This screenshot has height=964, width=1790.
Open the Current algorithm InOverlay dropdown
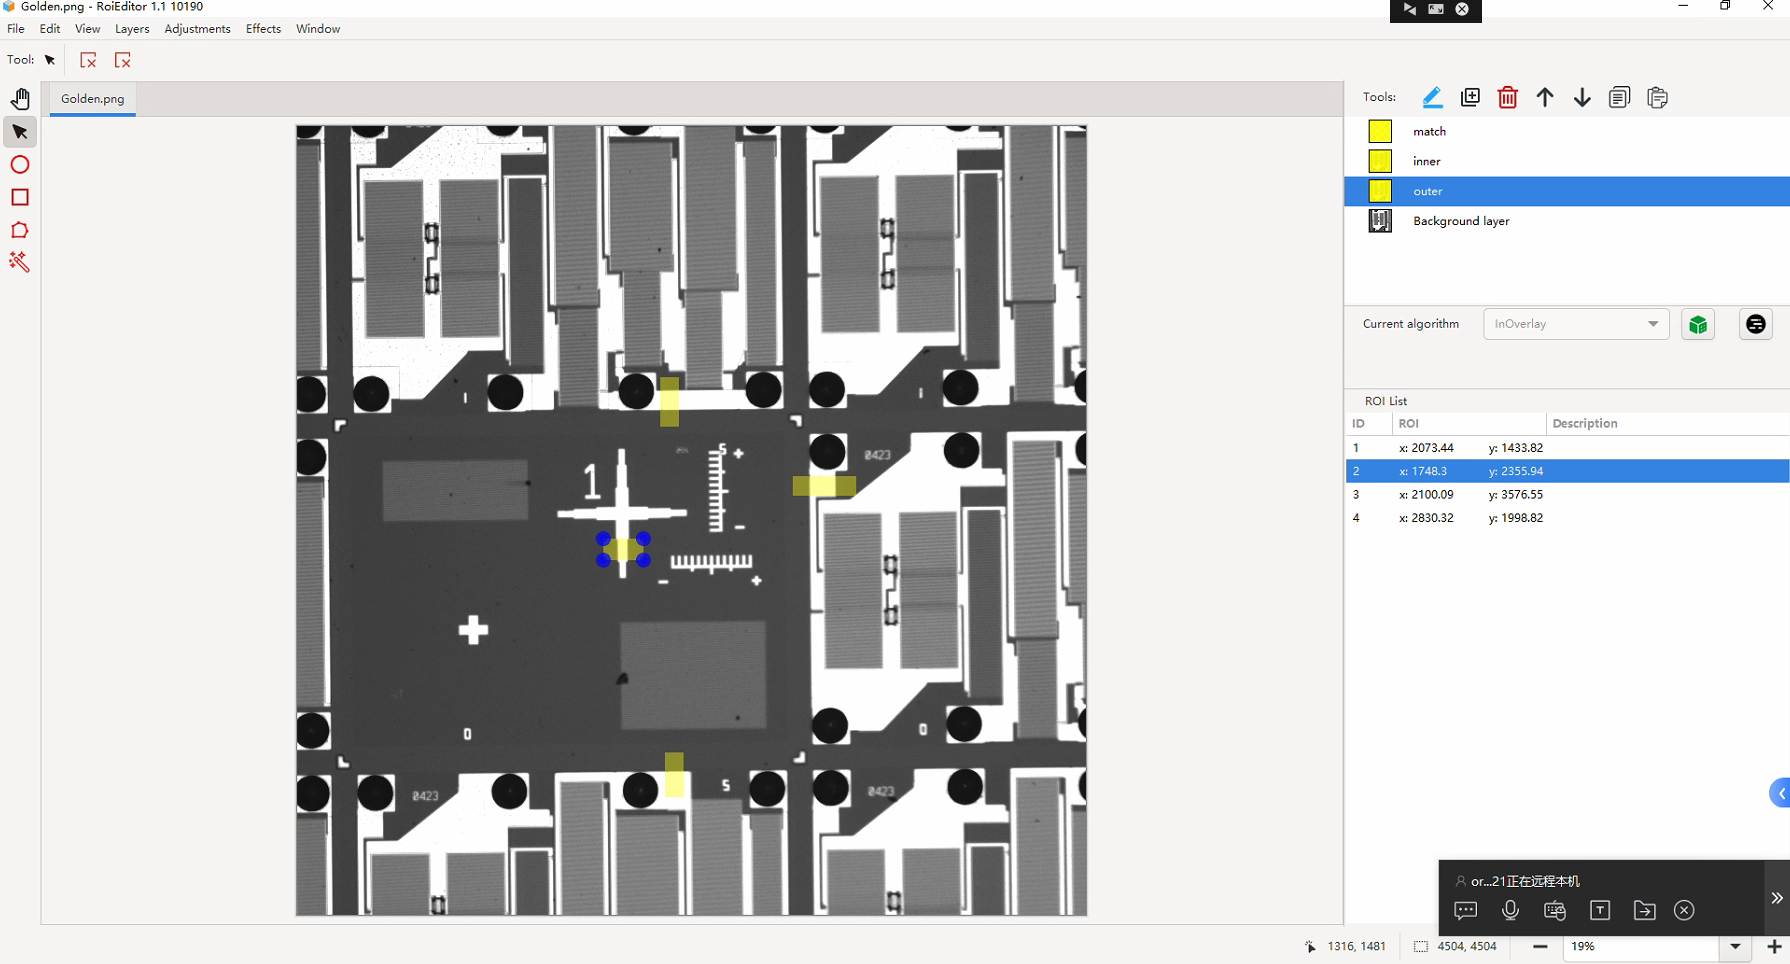tap(1576, 324)
